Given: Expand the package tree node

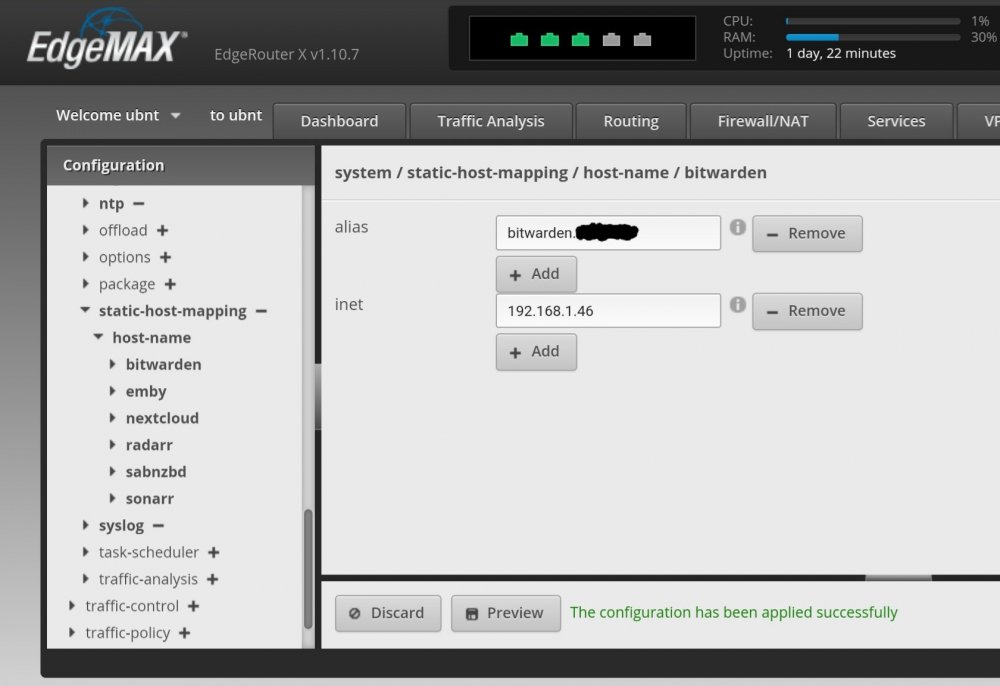Looking at the screenshot, I should 85,284.
